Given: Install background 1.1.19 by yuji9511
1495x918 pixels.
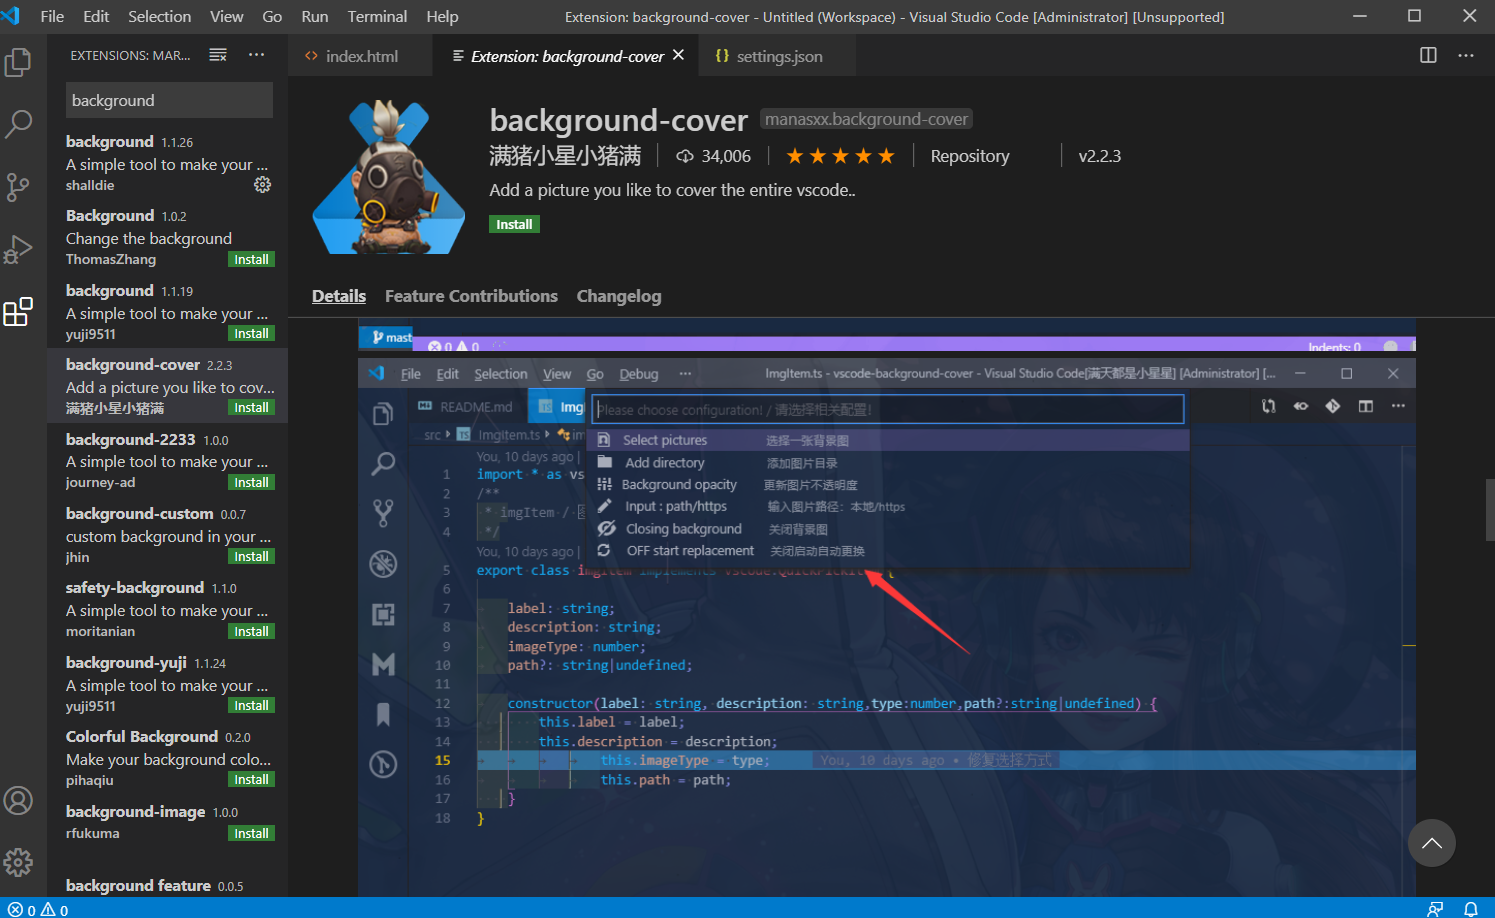Looking at the screenshot, I should 251,333.
